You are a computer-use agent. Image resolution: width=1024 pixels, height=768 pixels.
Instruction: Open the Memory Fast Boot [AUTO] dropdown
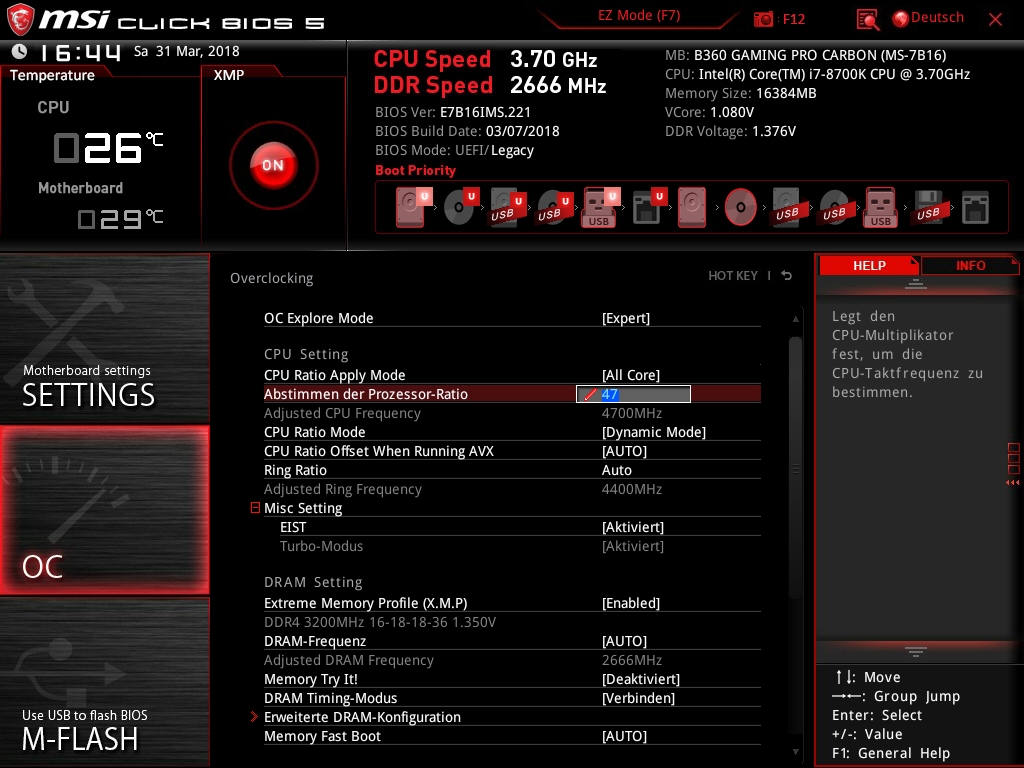pyautogui.click(x=624, y=736)
